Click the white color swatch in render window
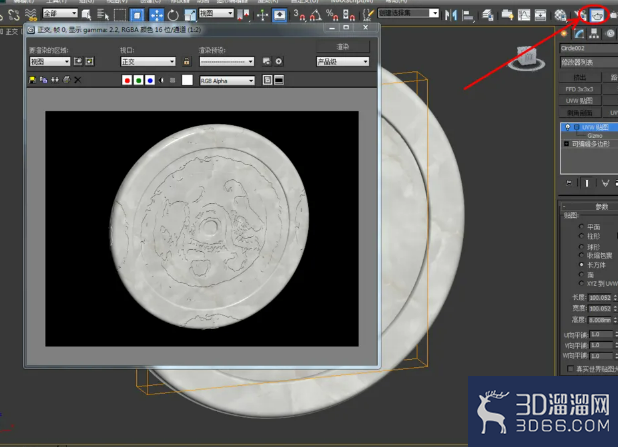Viewport: 618px width, 447px height. (x=187, y=80)
